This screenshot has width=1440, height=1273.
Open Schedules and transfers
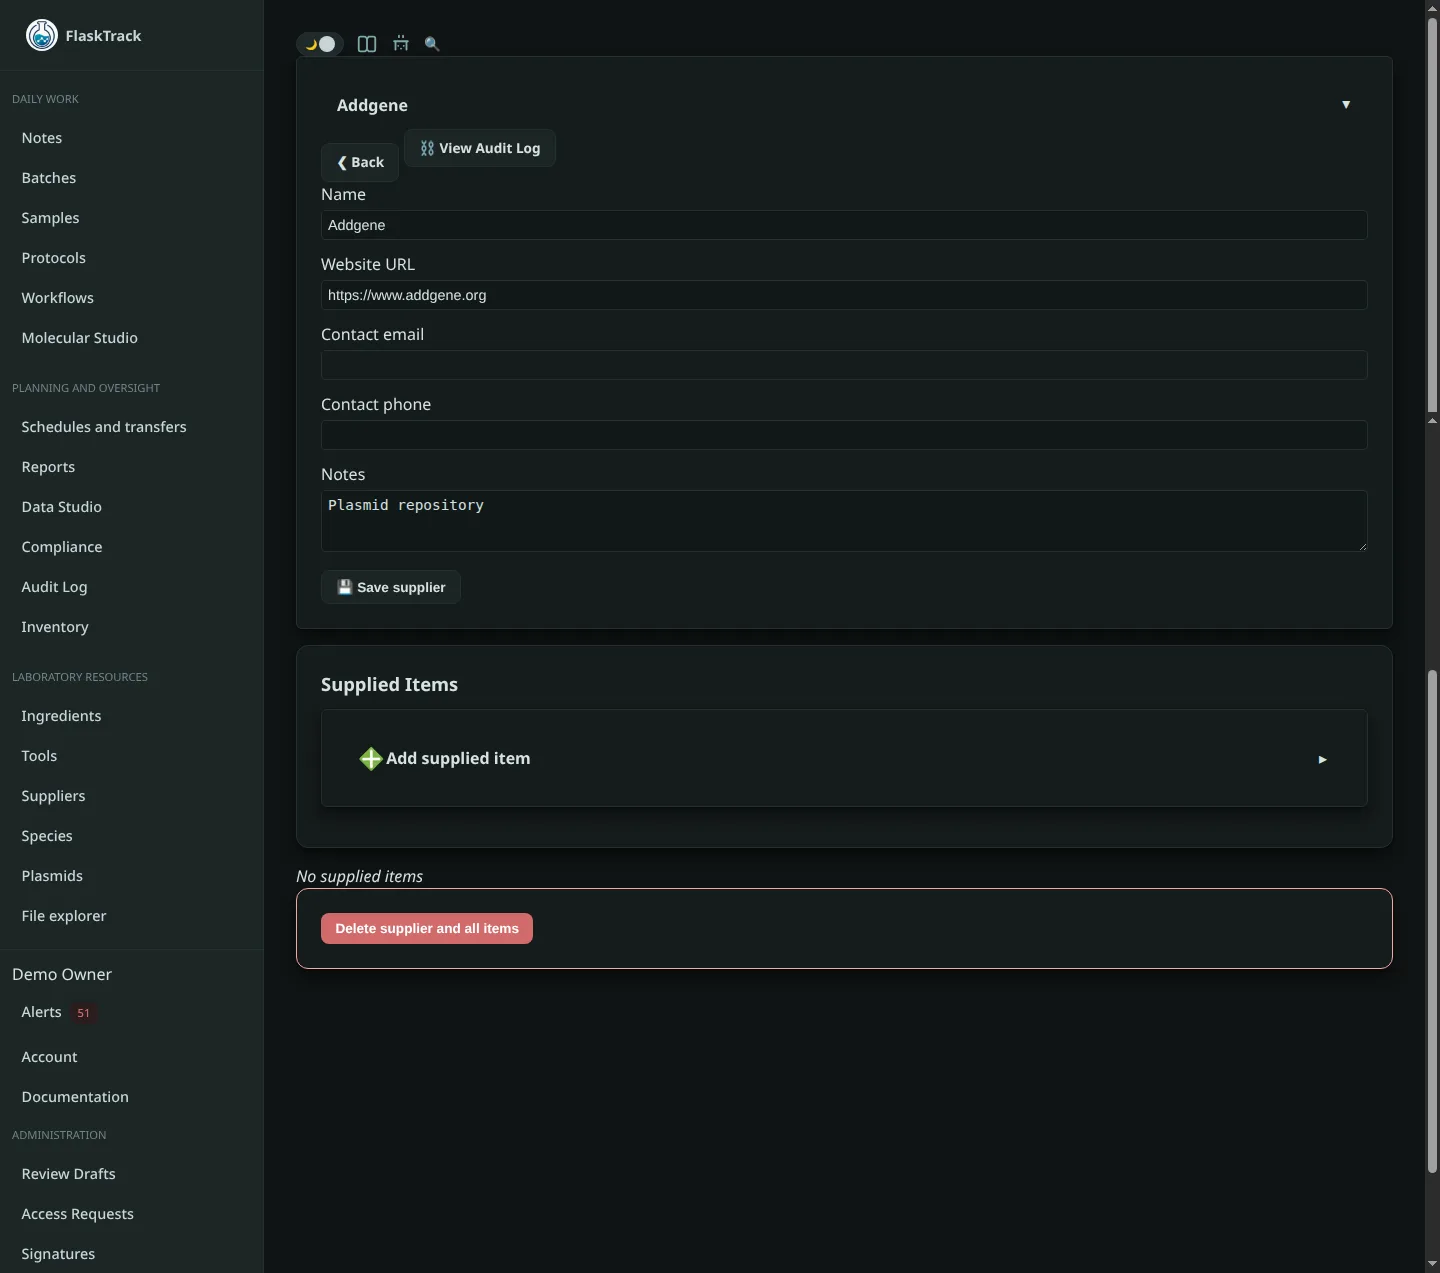coord(104,427)
